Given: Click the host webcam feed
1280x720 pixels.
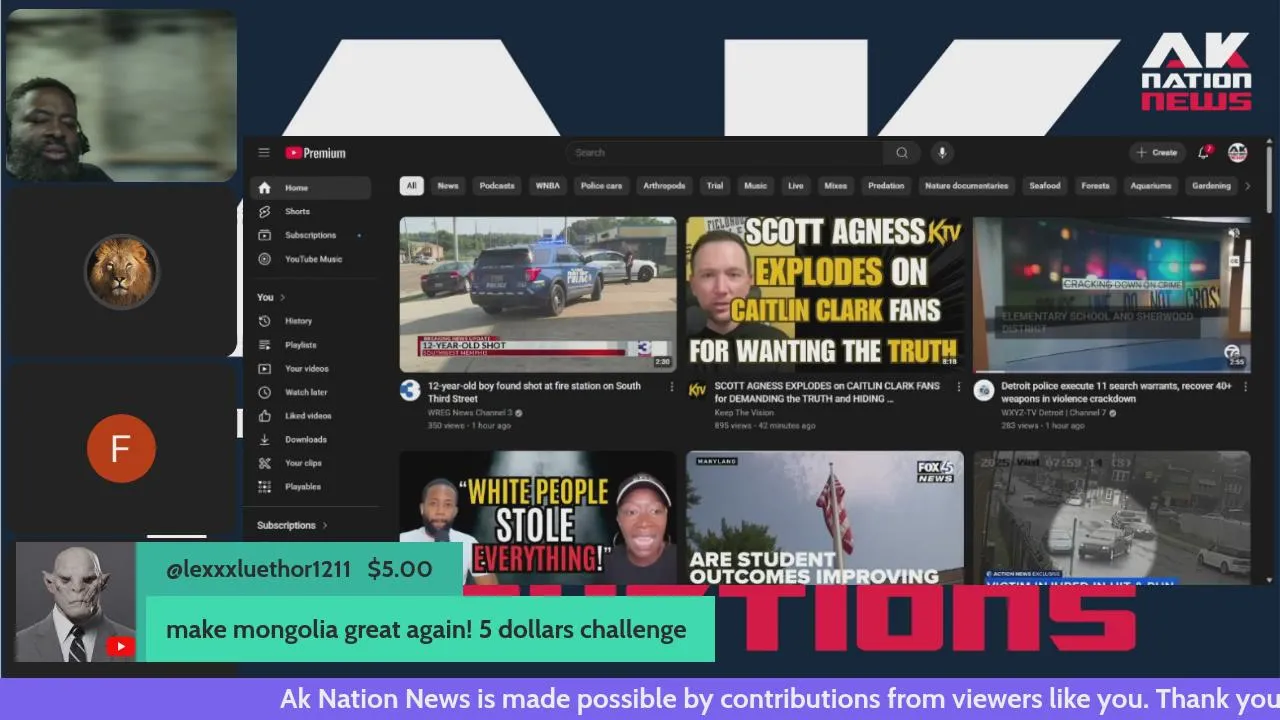Looking at the screenshot, I should [x=121, y=95].
